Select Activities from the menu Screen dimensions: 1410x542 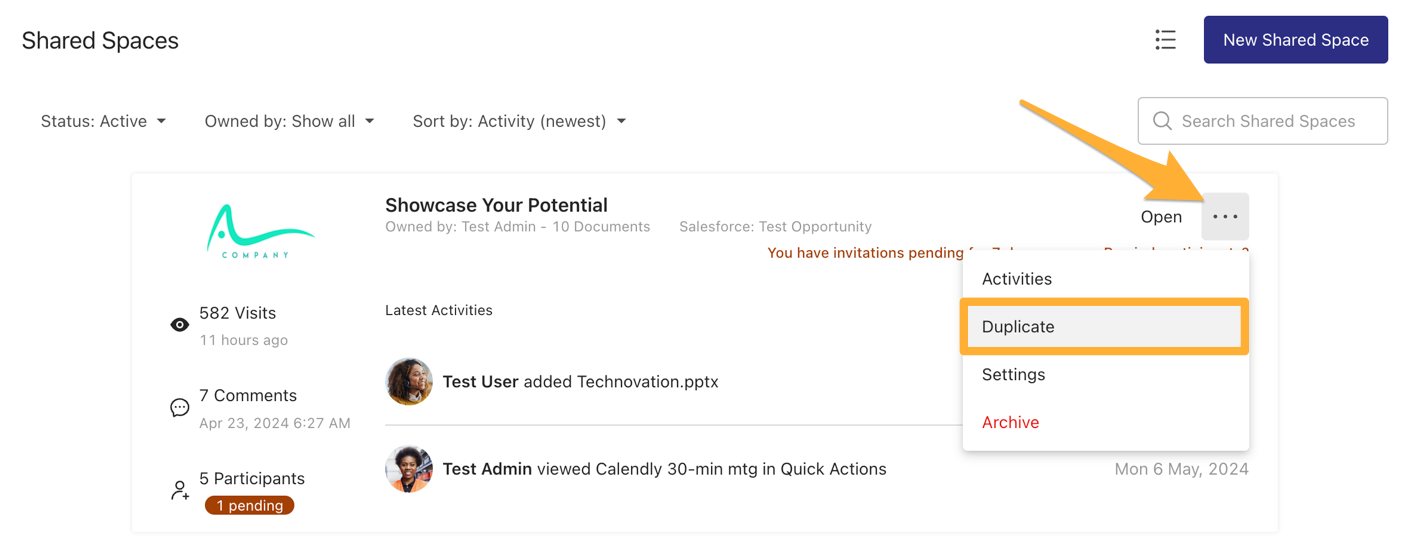click(x=1105, y=279)
